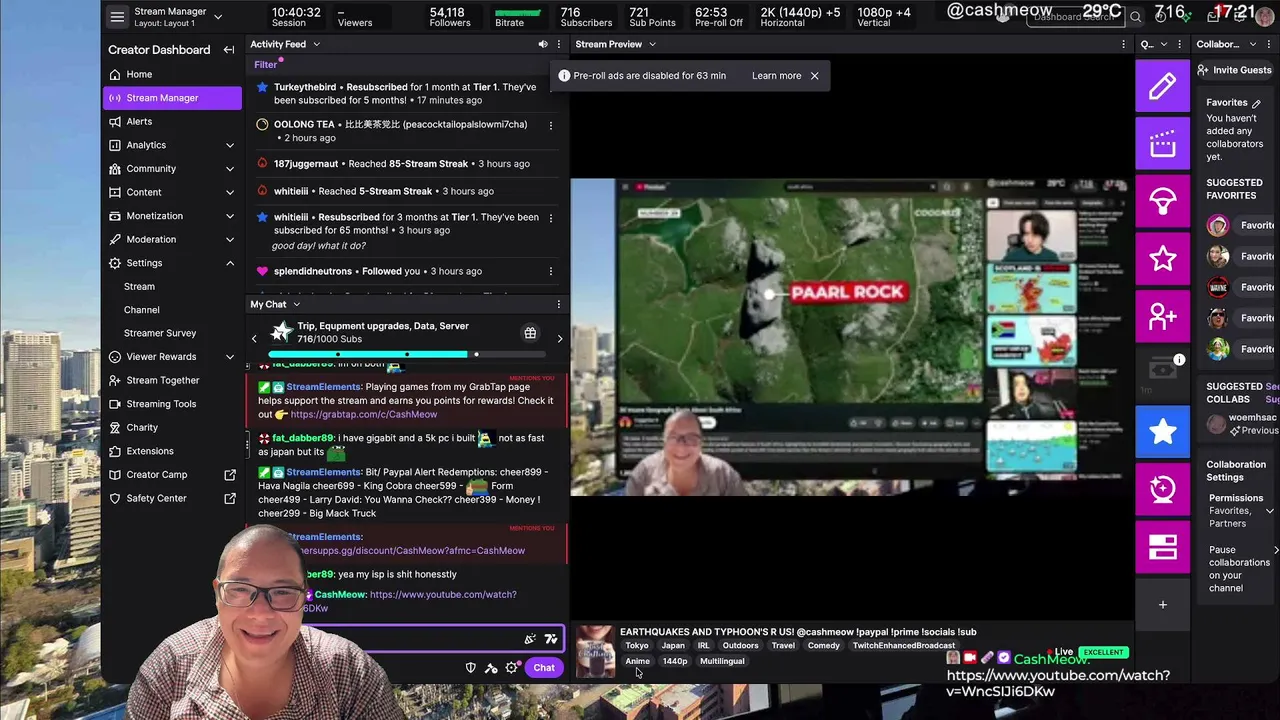Add a new quick action with plus
The width and height of the screenshot is (1280, 720).
[1162, 604]
